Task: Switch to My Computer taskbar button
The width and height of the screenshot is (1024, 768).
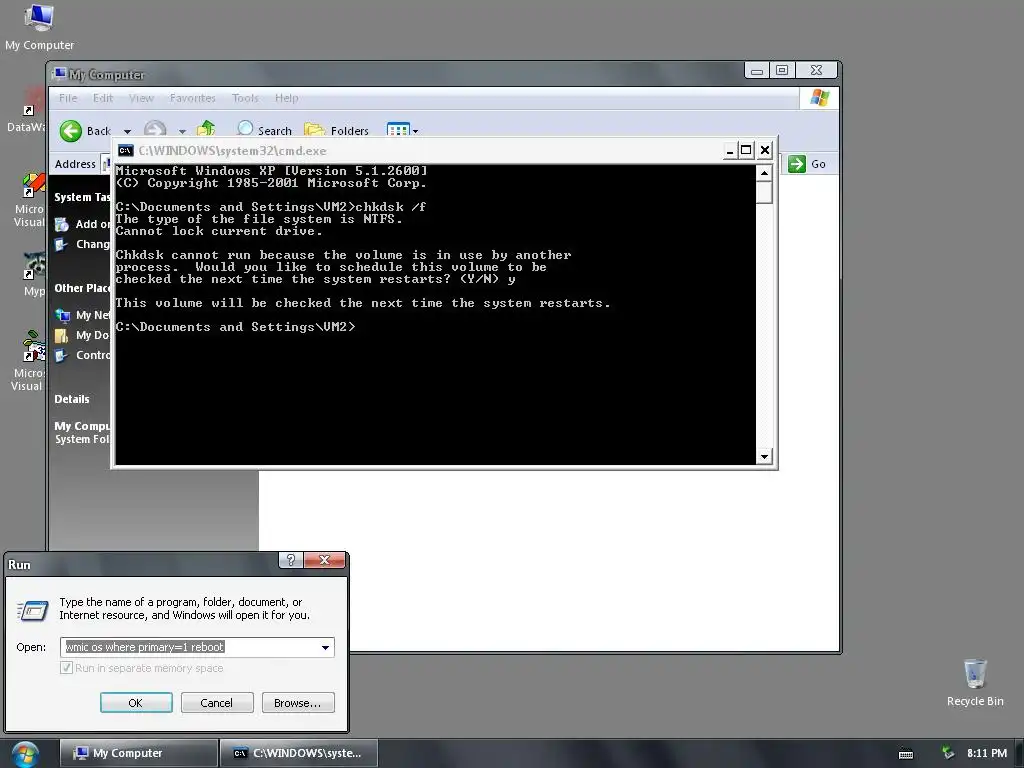Action: click(139, 753)
